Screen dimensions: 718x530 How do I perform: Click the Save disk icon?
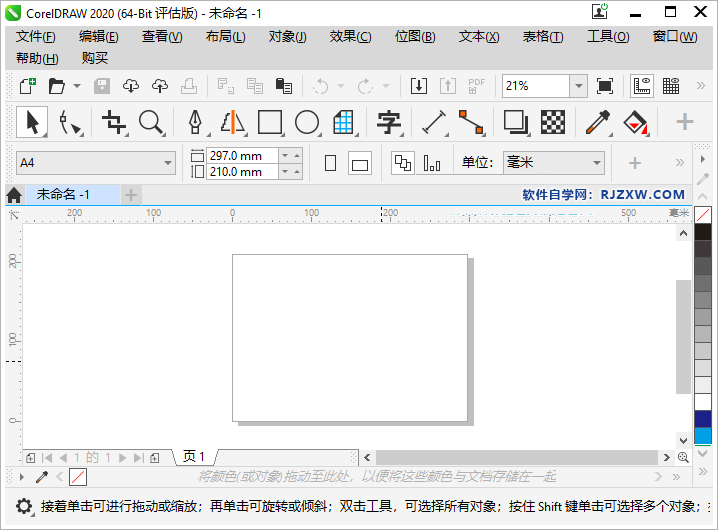pyautogui.click(x=102, y=86)
